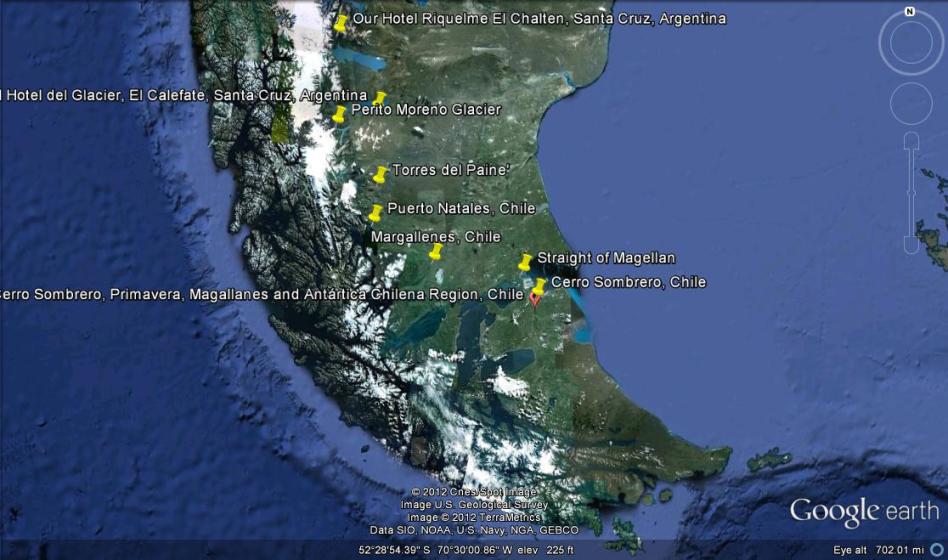Select the Torres del Paine pushpin
This screenshot has width=948, height=560.
click(380, 175)
